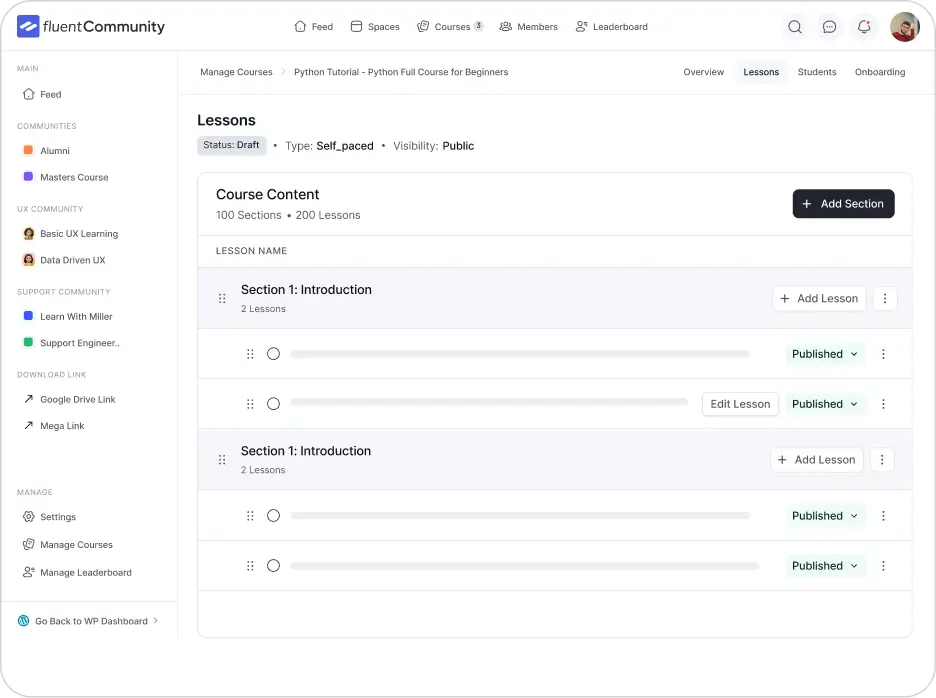Image resolution: width=936 pixels, height=698 pixels.
Task: Switch to the Students tab
Action: [817, 72]
